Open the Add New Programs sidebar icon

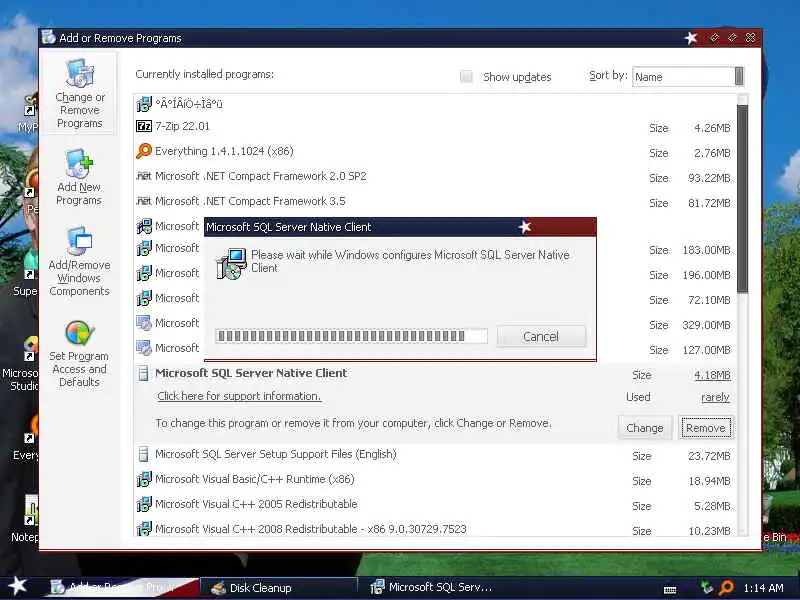(x=80, y=164)
